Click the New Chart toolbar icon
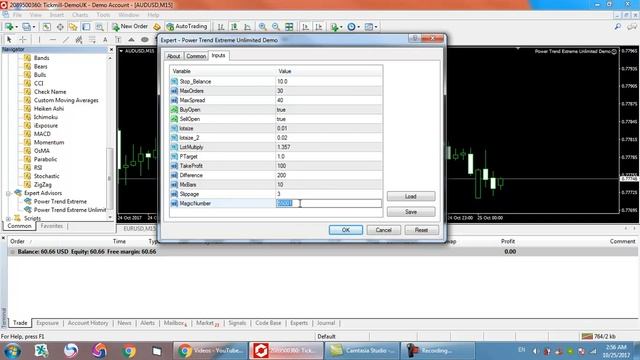Image resolution: width=640 pixels, height=360 pixels. 9,27
